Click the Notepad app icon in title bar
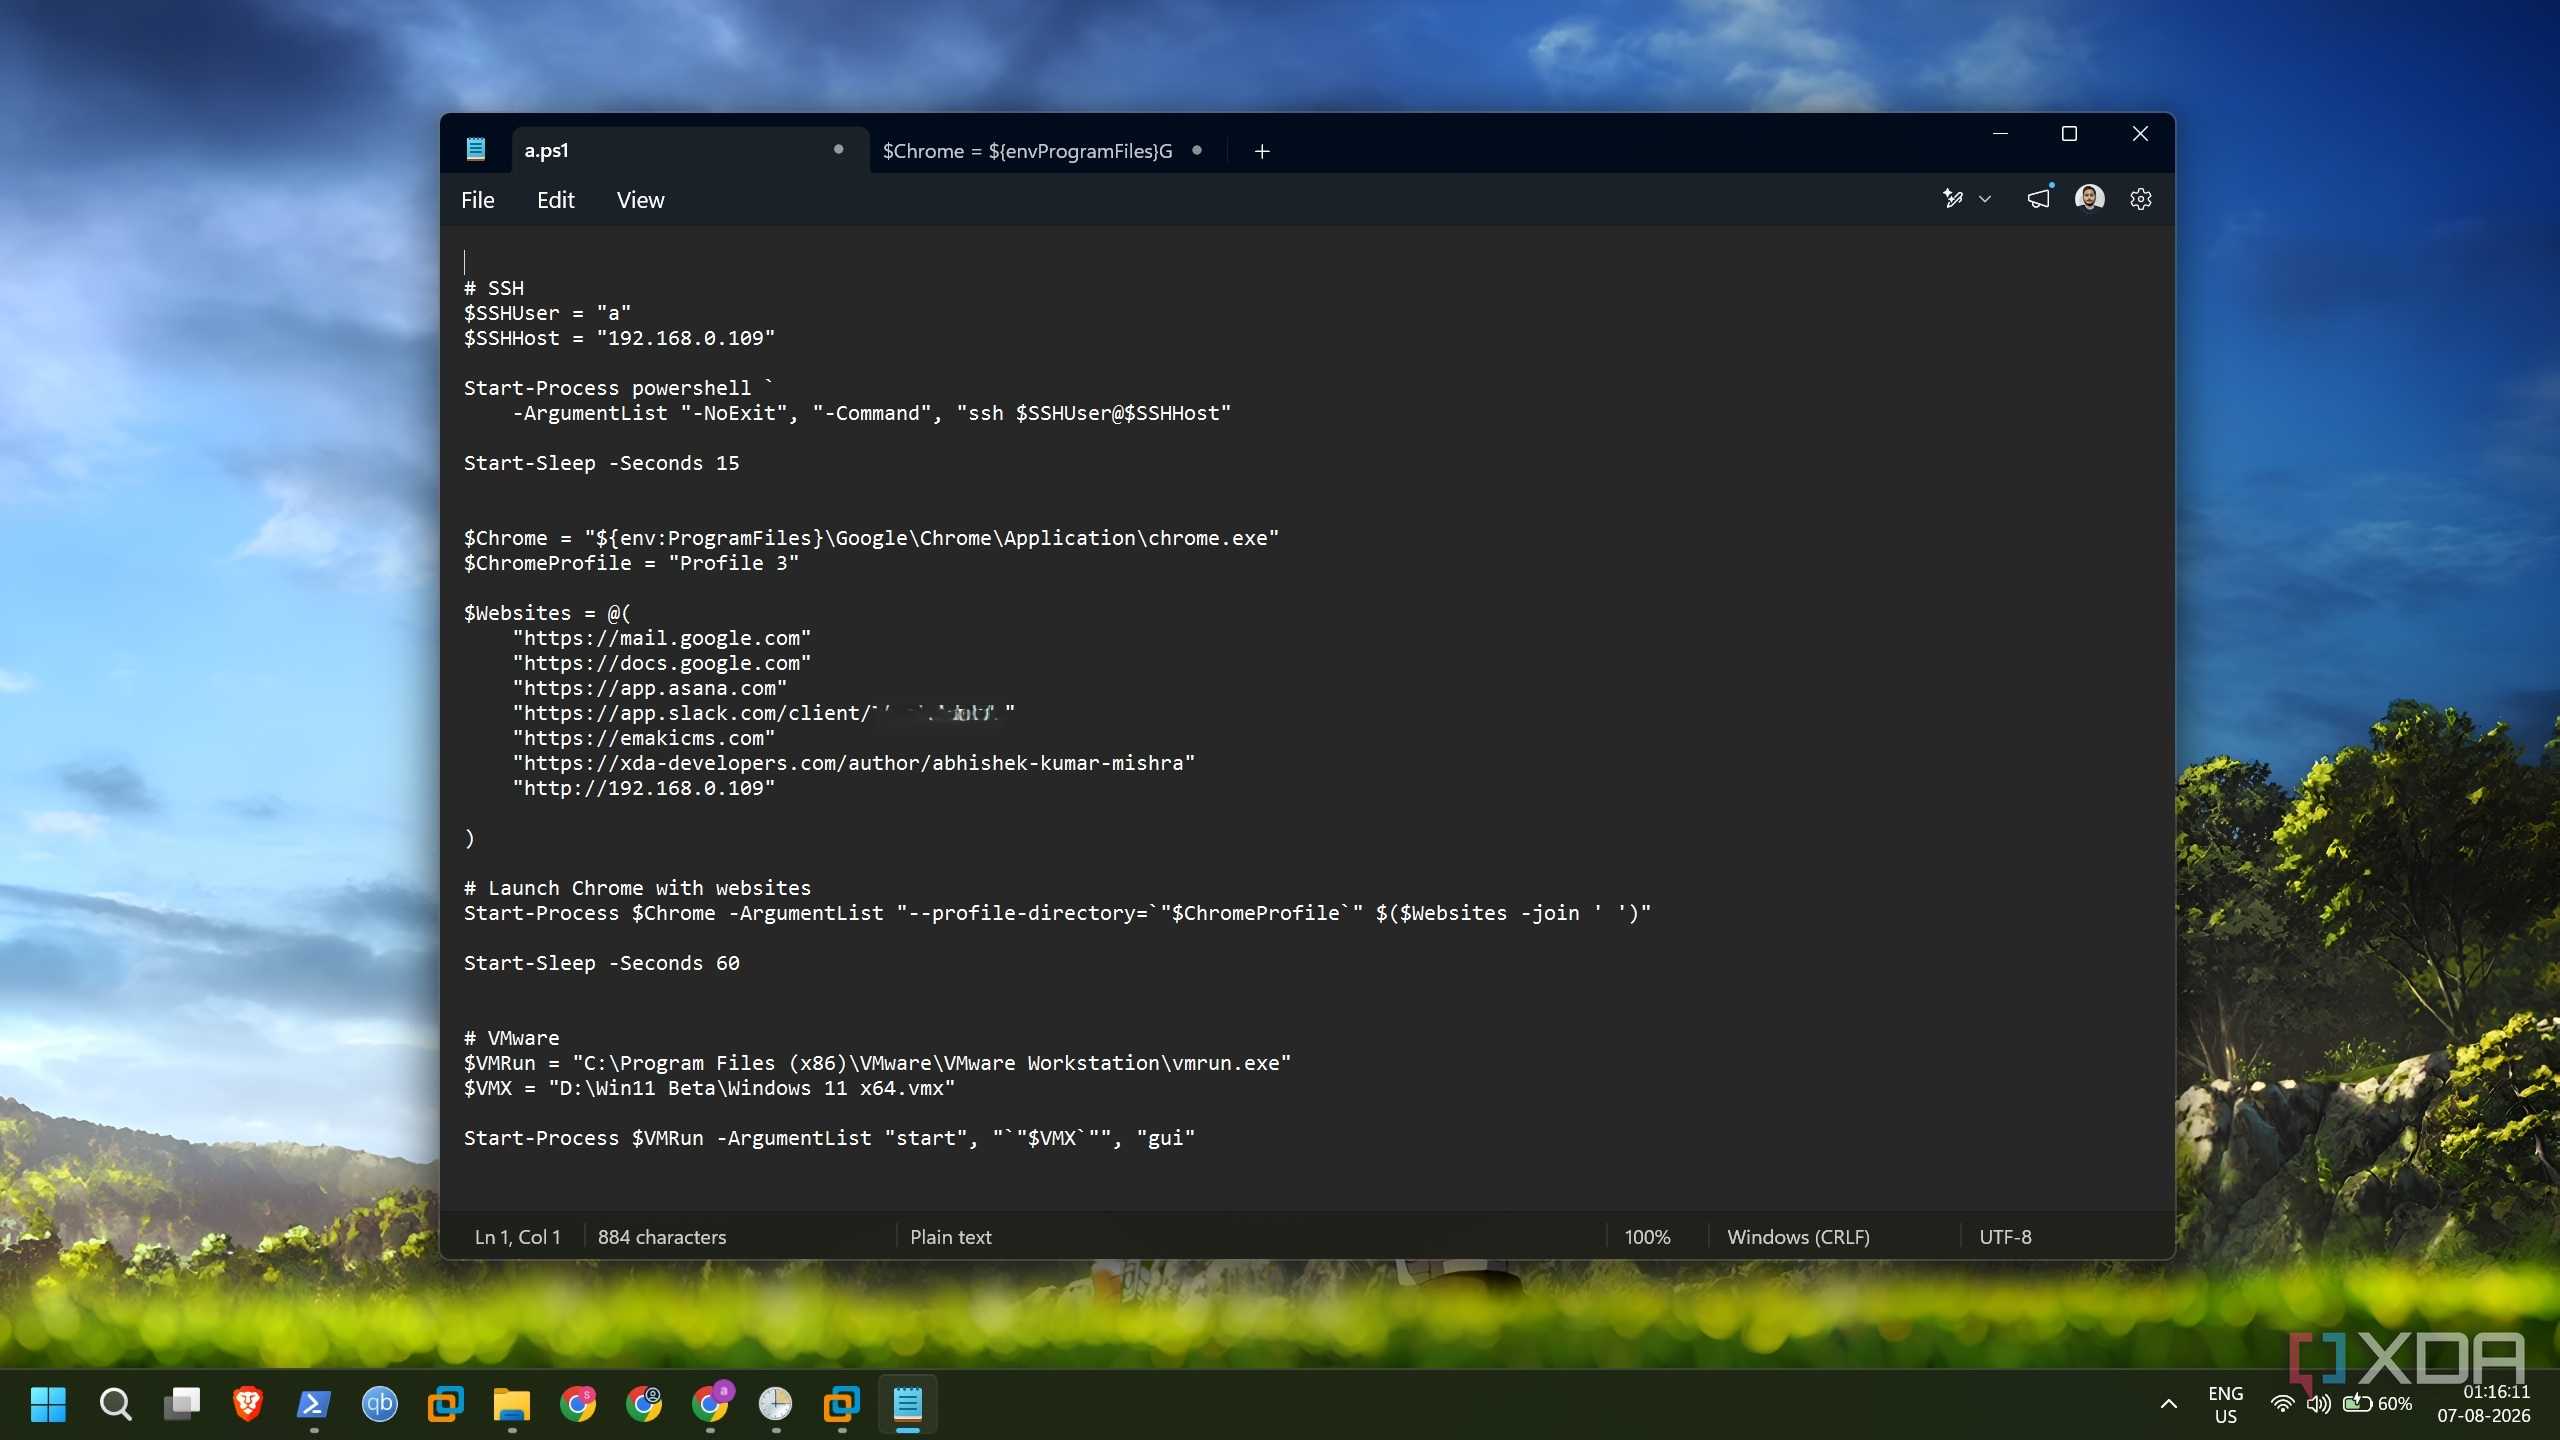The width and height of the screenshot is (2560, 1440). (476, 150)
